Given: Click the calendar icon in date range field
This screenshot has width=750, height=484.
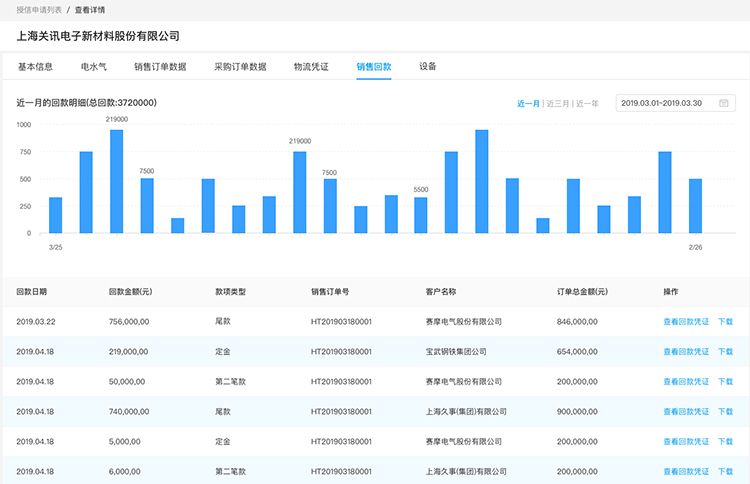Looking at the screenshot, I should [723, 103].
